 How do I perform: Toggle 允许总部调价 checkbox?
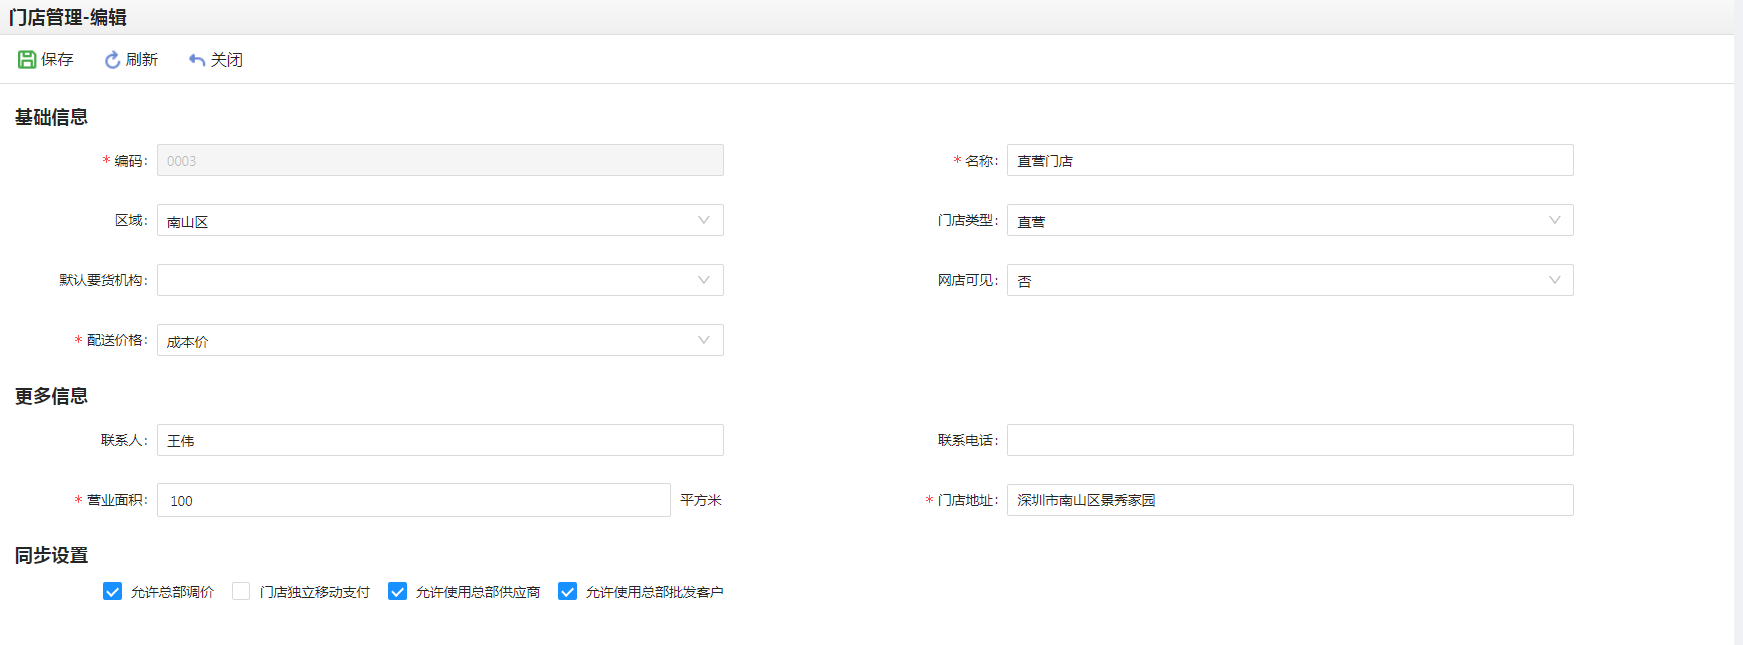click(112, 591)
